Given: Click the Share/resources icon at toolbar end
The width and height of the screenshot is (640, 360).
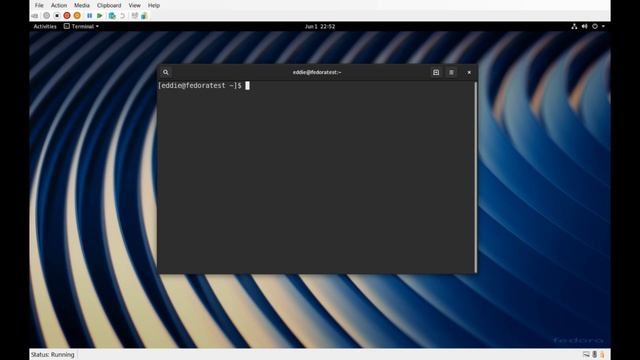Looking at the screenshot, I should pyautogui.click(x=144, y=16).
